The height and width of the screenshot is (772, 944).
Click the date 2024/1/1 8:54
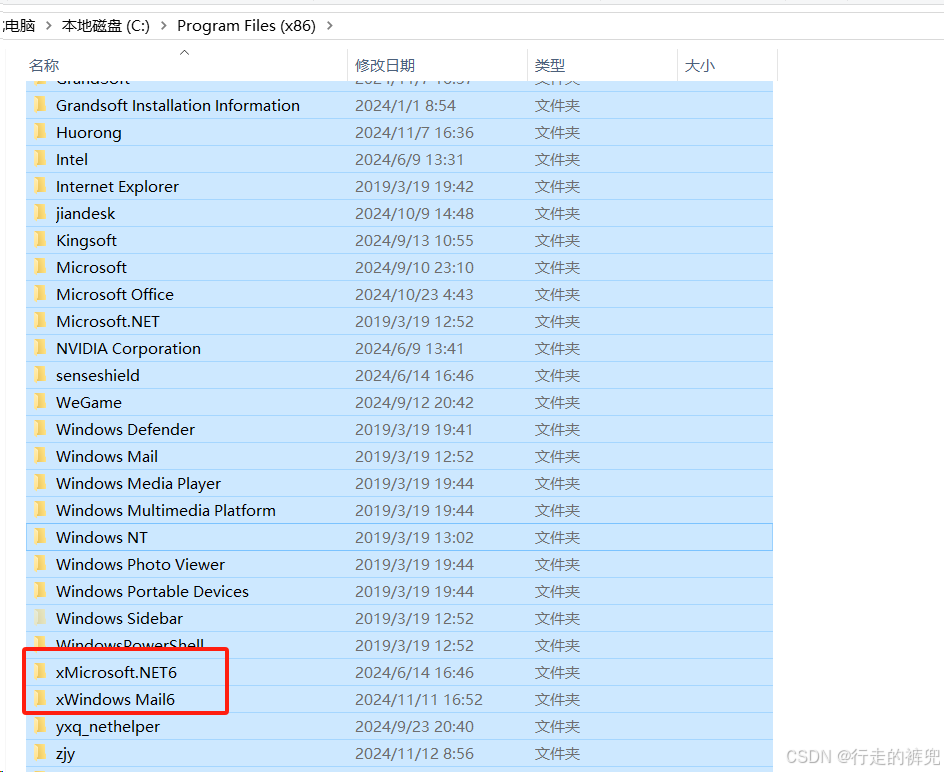(405, 105)
